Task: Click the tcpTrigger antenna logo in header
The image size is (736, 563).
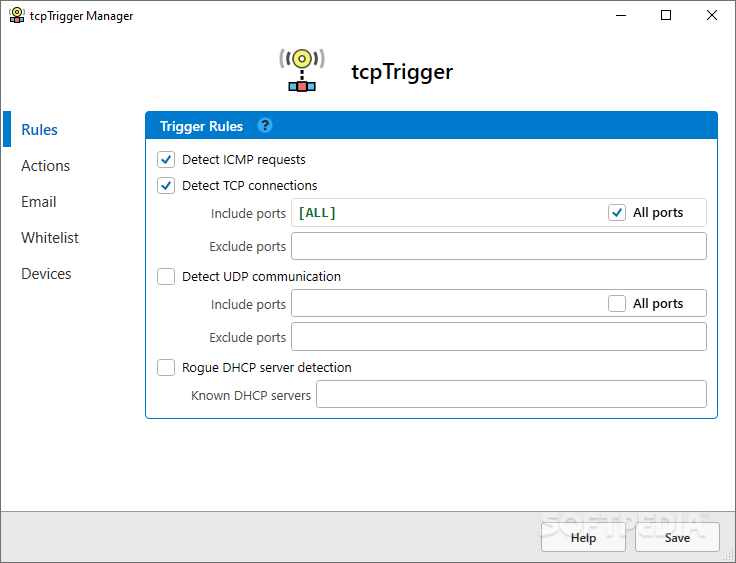Action: pos(302,70)
